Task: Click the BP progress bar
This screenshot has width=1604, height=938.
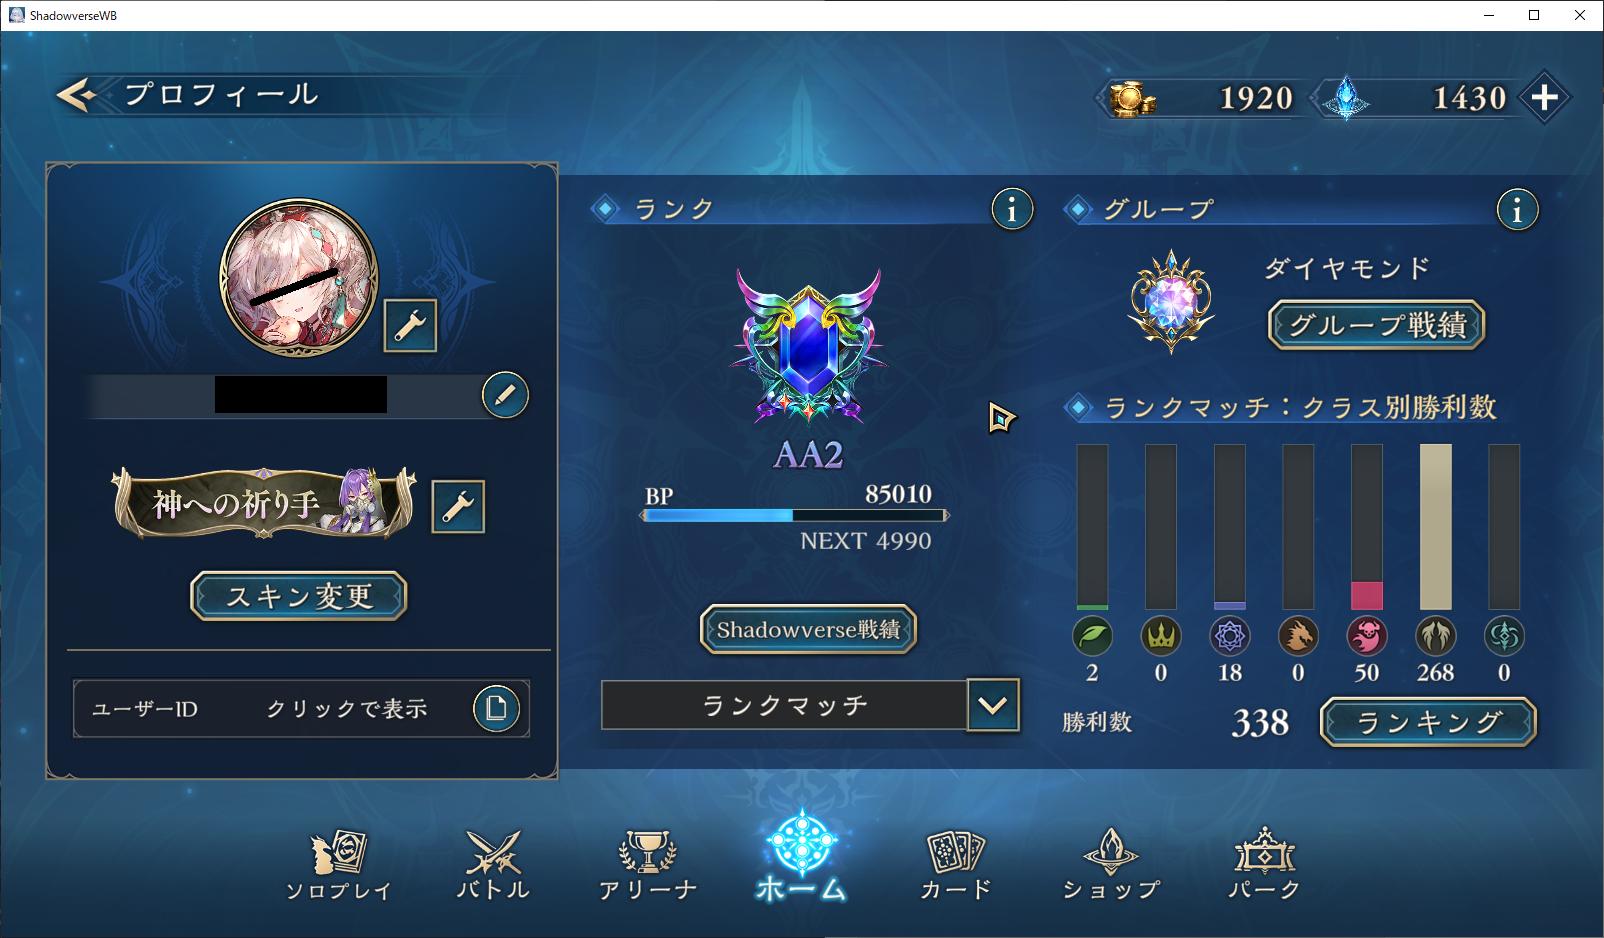Action: point(794,516)
